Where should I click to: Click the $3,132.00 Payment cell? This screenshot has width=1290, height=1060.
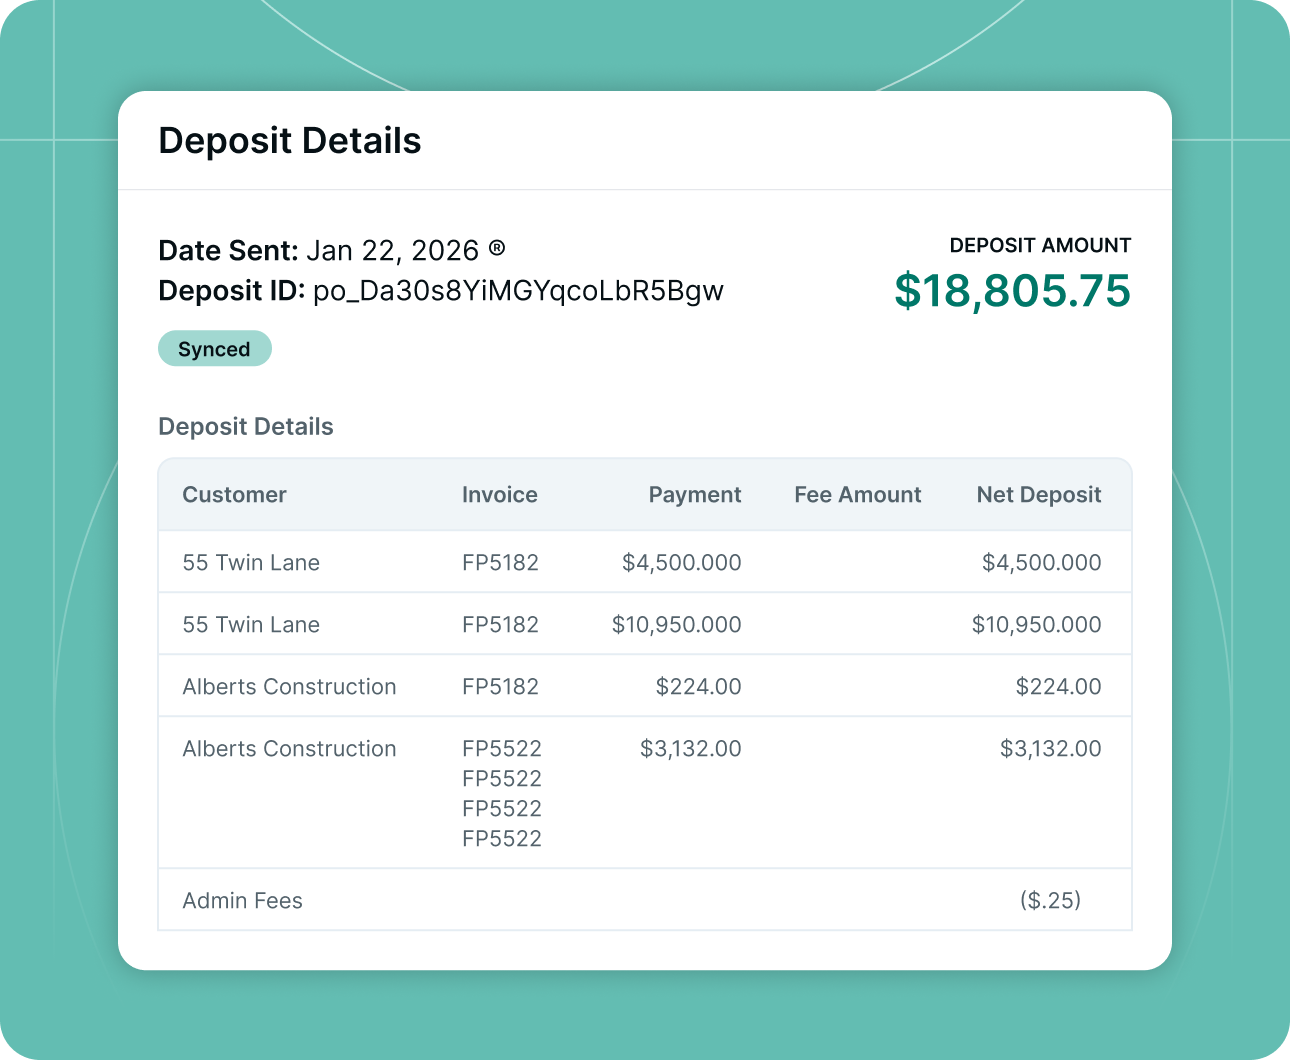(x=691, y=749)
